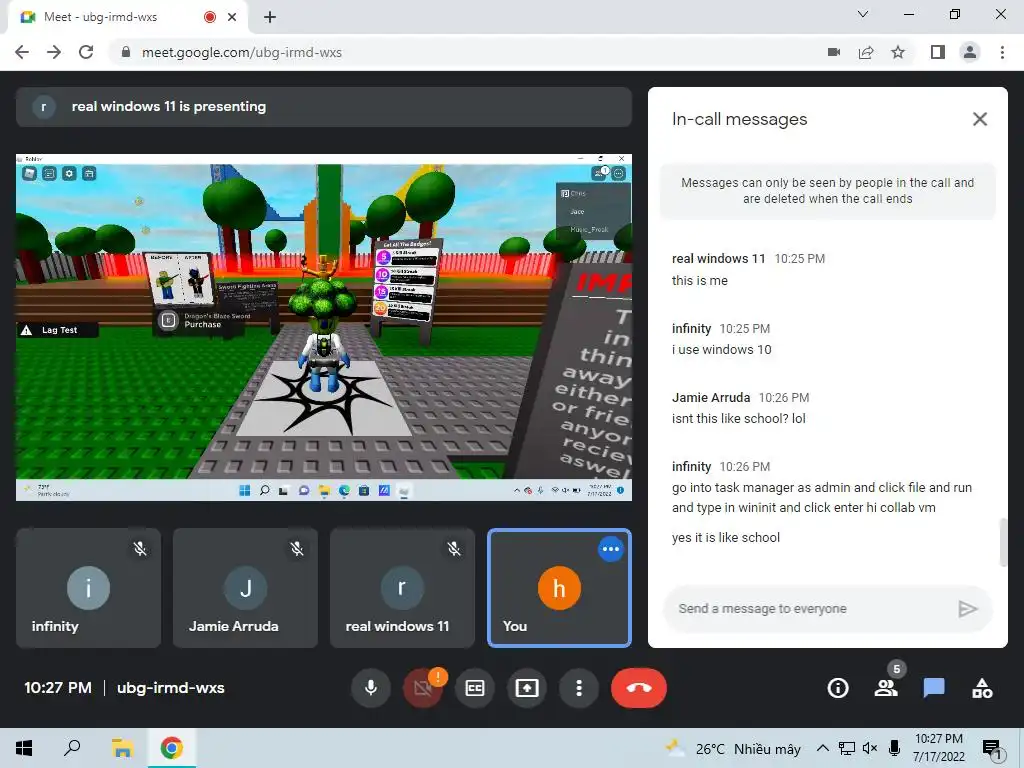Click the Send a message to everyone field

[x=810, y=609]
